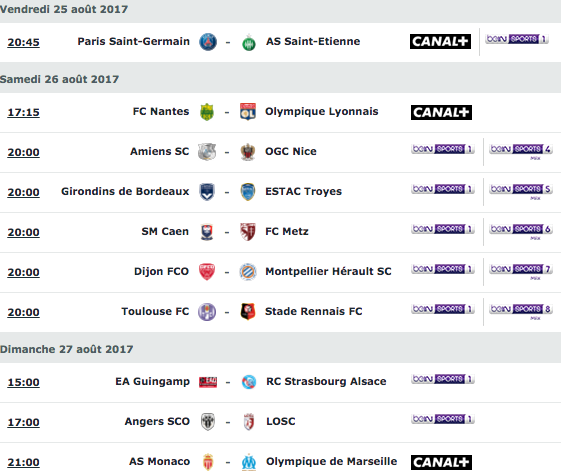
Task: Click the Paris Saint-Germain club crest
Action: coord(208,42)
